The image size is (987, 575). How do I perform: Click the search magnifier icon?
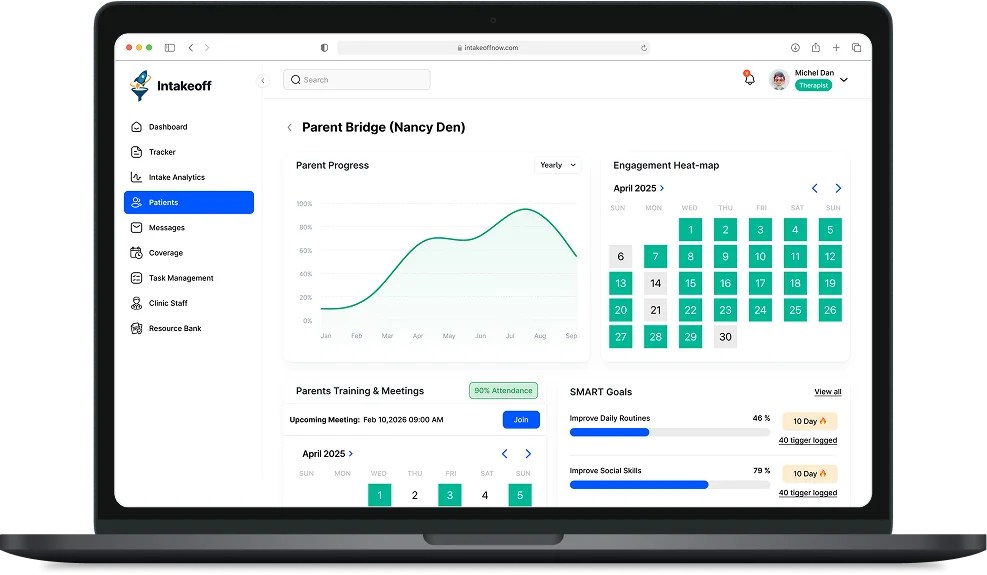tap(295, 80)
